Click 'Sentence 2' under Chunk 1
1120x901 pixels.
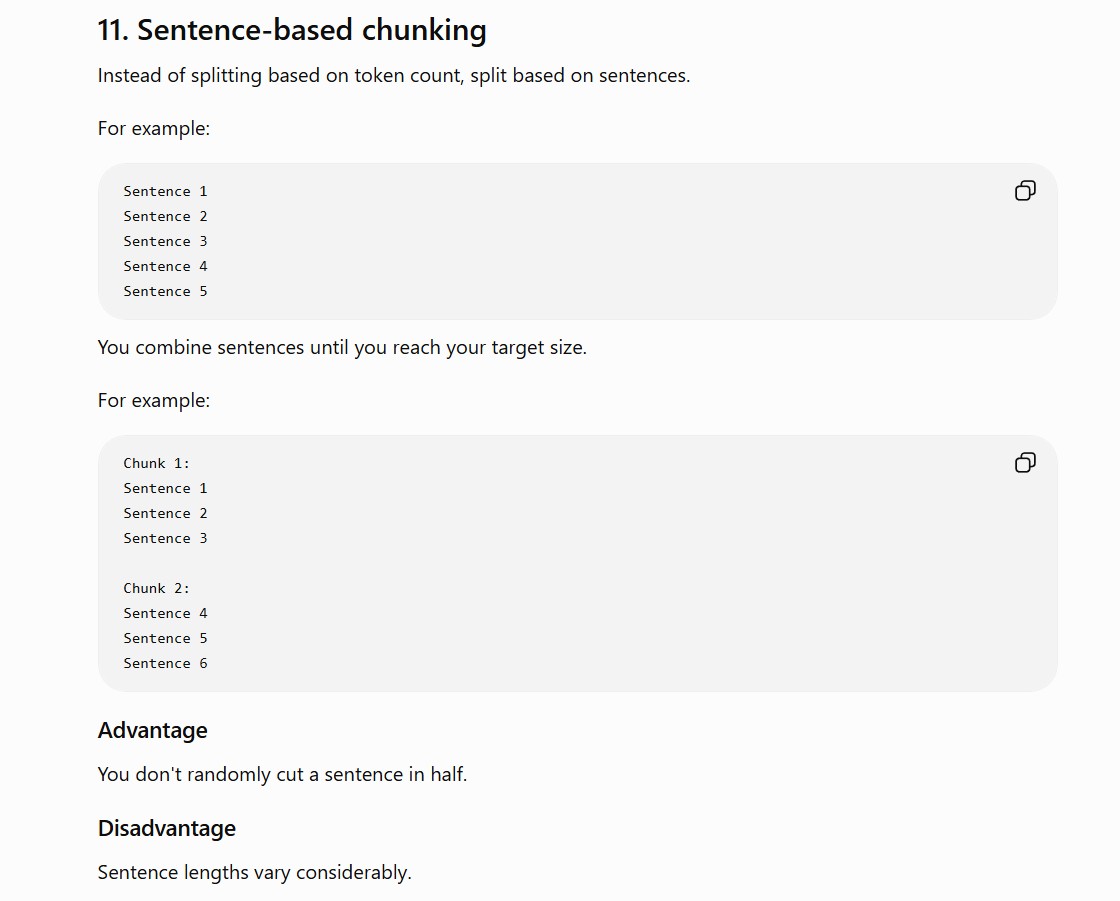coord(165,514)
